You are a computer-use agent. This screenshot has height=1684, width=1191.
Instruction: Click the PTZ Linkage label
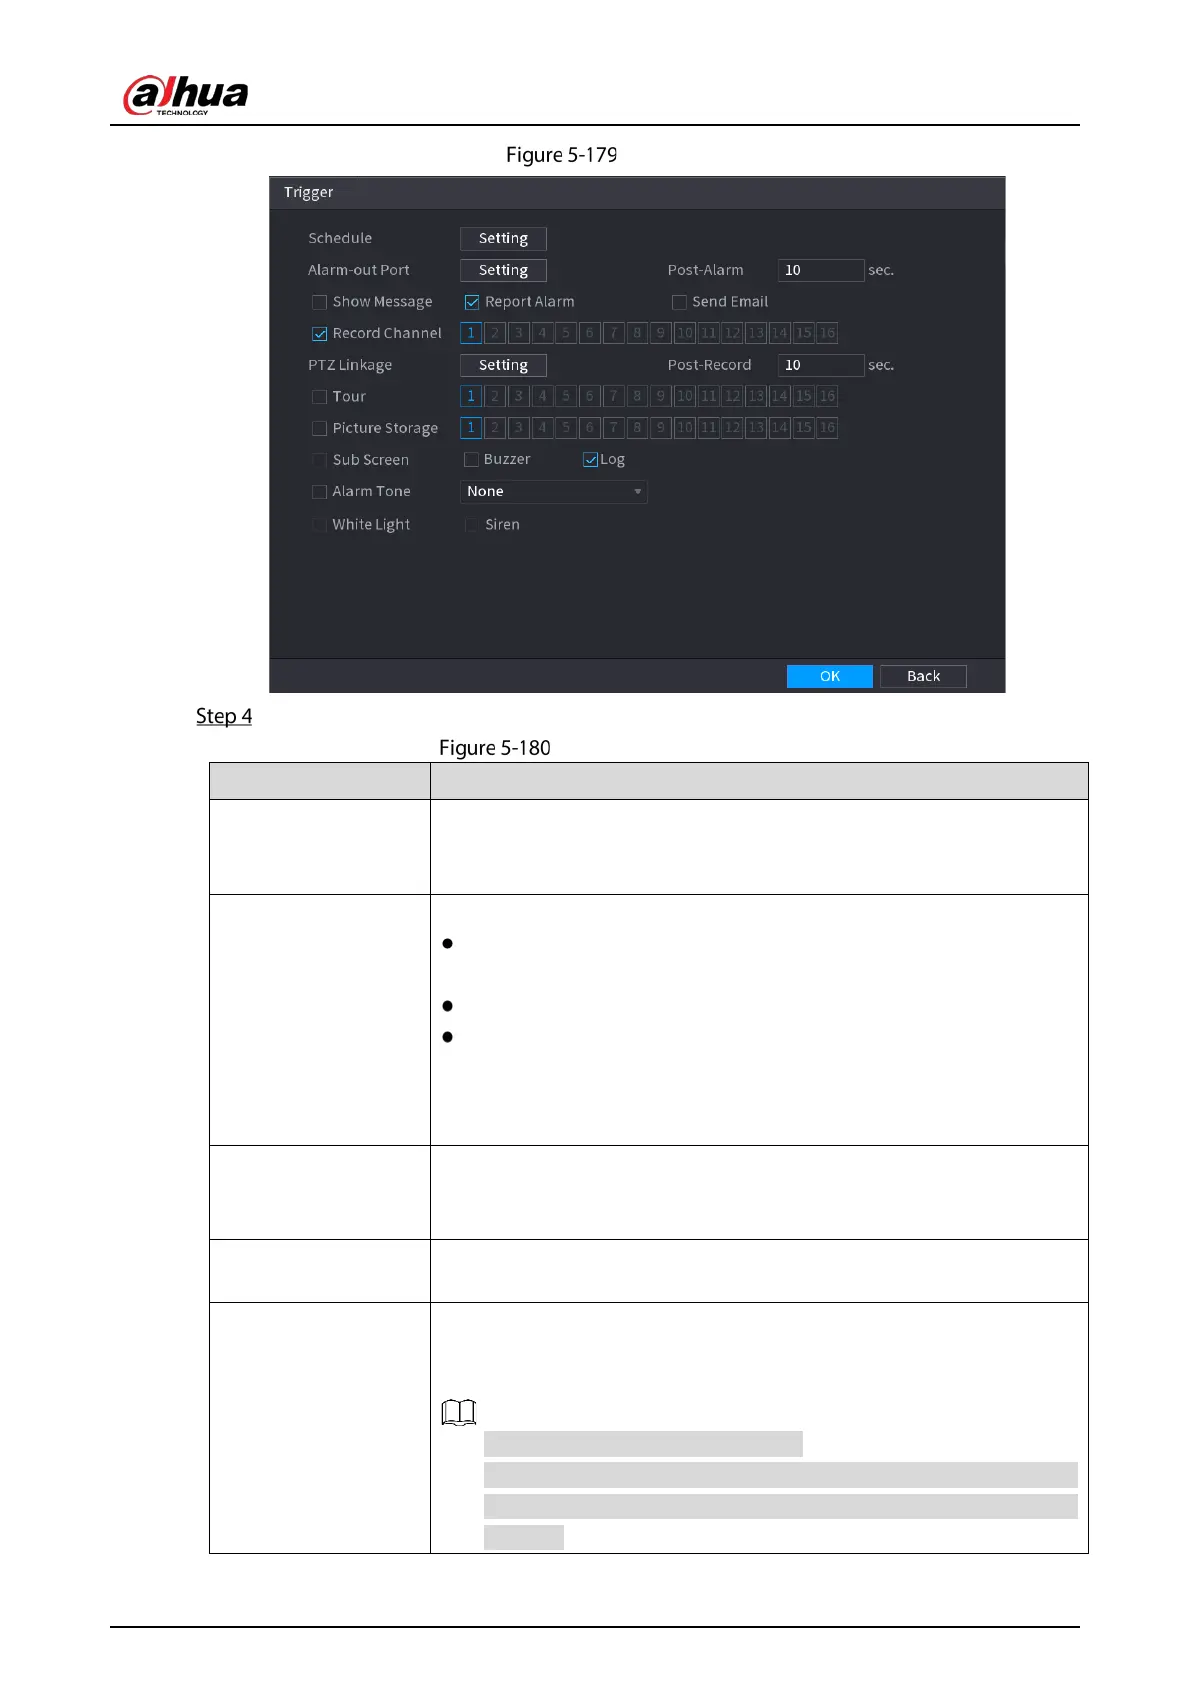tap(350, 365)
